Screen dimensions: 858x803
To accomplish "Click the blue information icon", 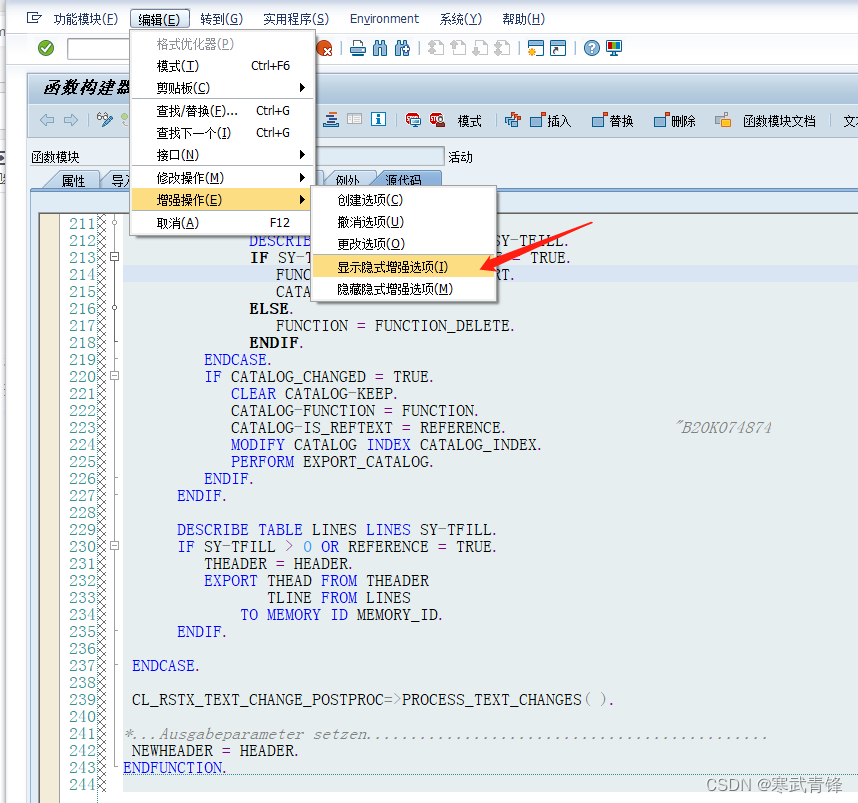I will click(378, 119).
